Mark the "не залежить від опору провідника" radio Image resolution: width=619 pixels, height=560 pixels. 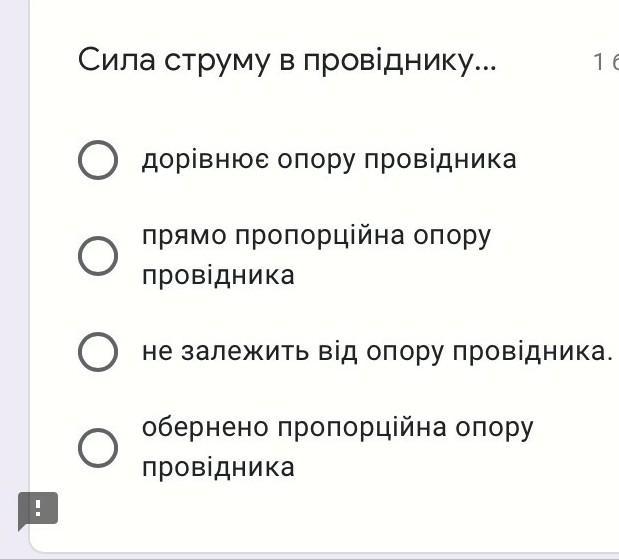point(98,352)
